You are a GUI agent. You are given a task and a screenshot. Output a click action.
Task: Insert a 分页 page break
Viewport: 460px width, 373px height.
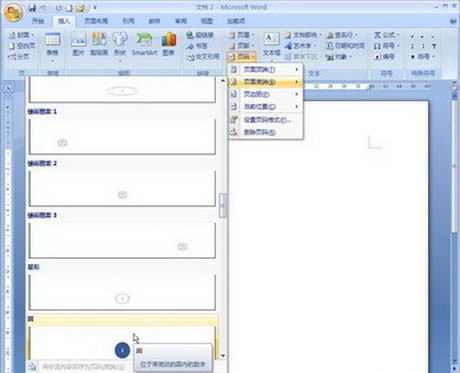19,56
